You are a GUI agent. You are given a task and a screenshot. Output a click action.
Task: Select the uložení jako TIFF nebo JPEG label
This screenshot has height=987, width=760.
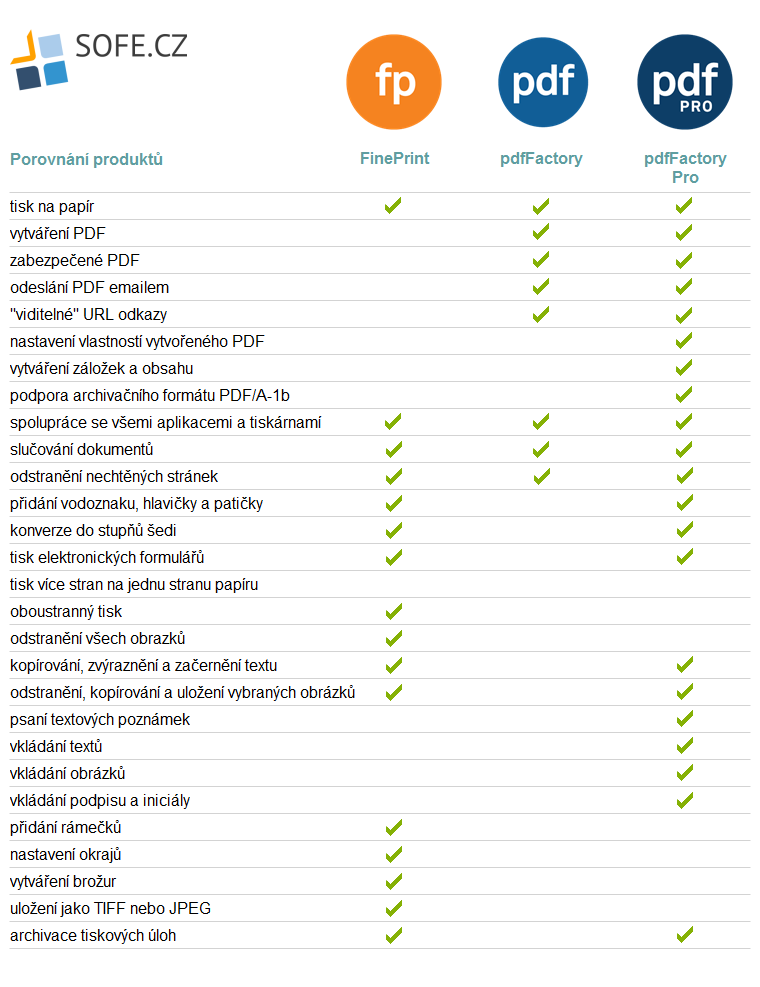tap(110, 908)
